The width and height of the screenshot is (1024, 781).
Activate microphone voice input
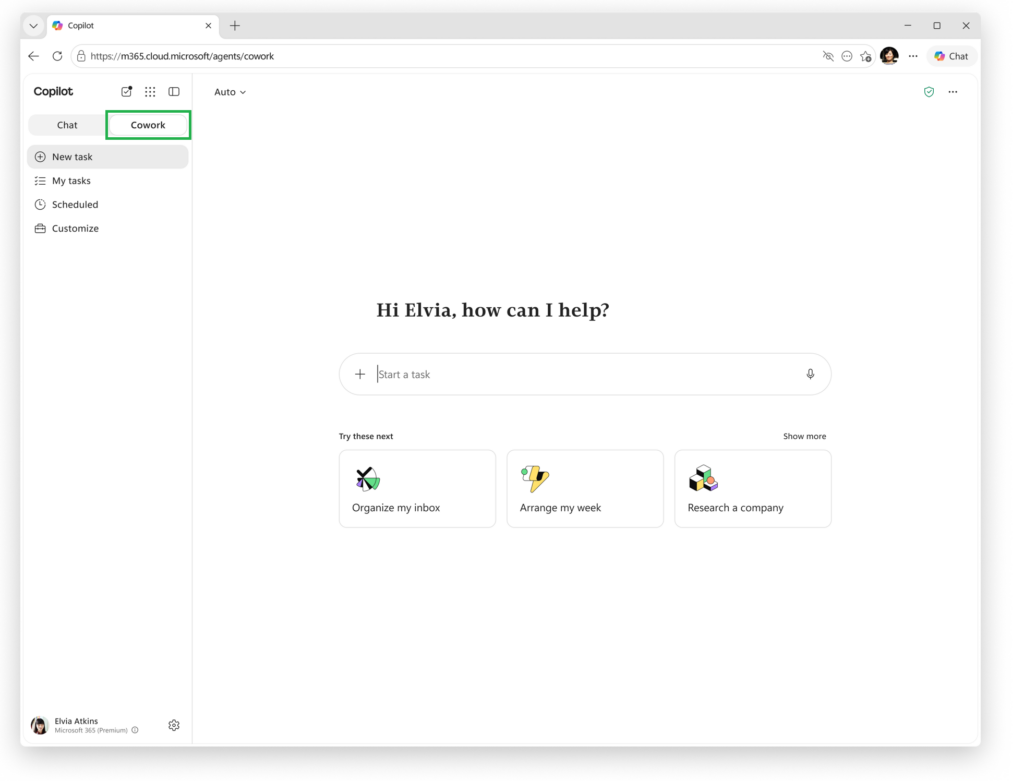tap(810, 374)
